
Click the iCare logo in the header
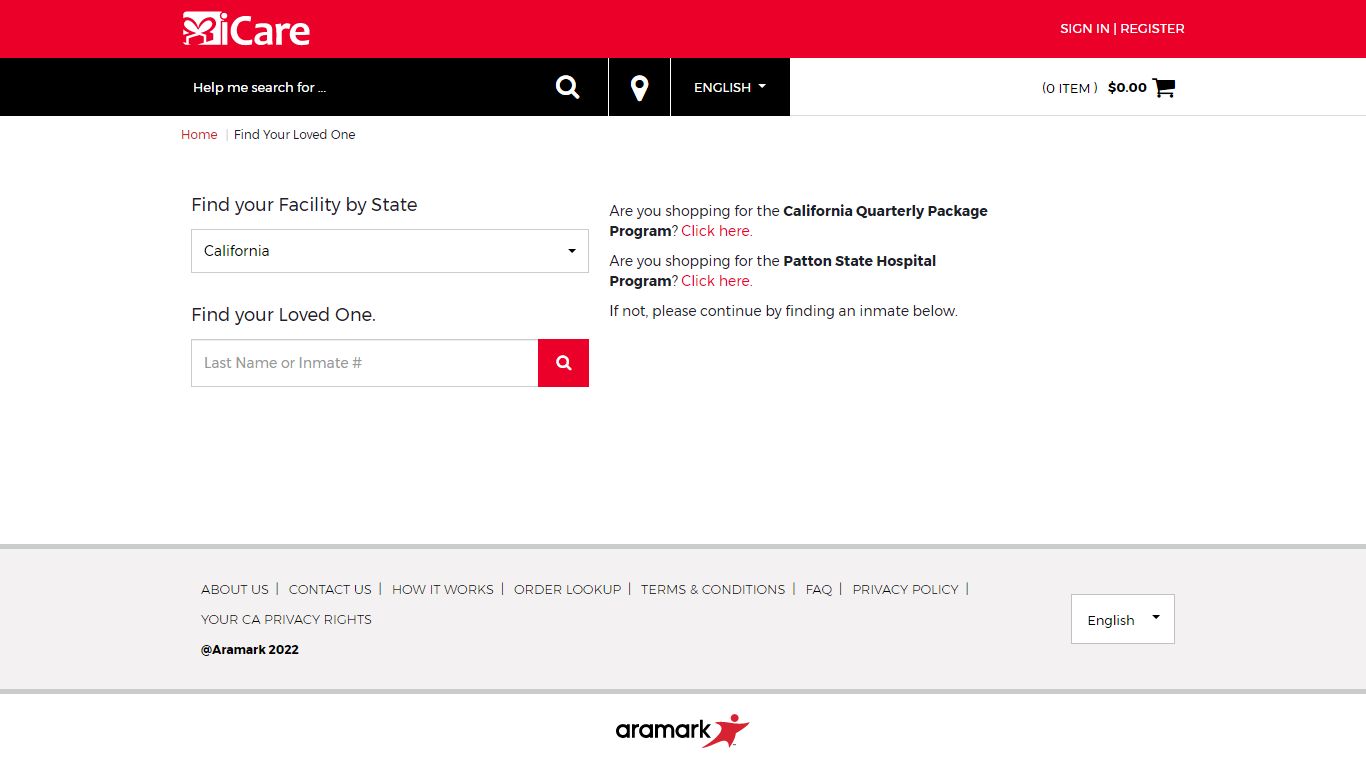pos(246,29)
